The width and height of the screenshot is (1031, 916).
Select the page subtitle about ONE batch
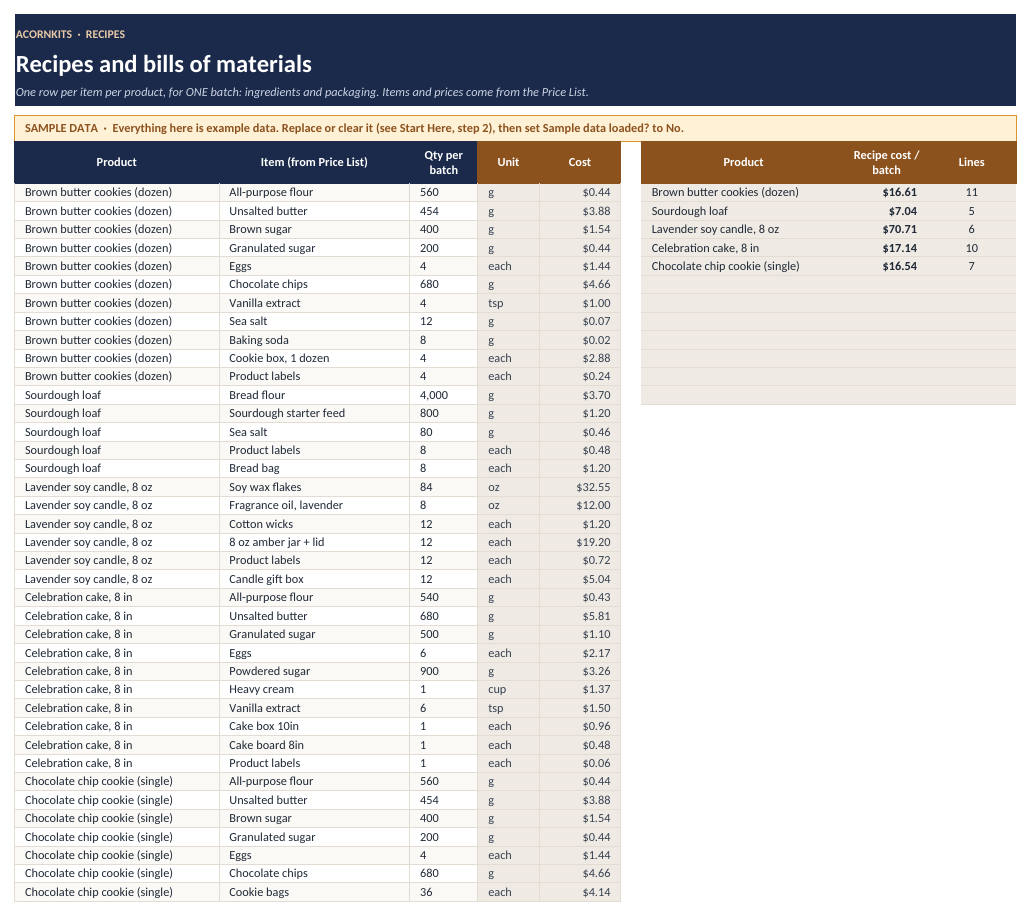click(x=302, y=92)
